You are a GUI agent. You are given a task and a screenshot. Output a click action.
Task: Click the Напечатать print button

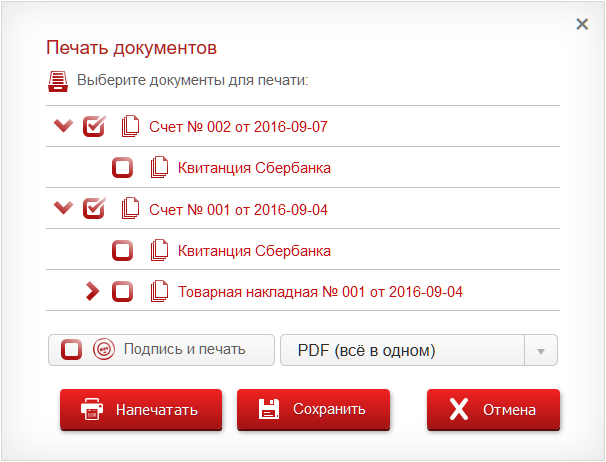click(x=141, y=410)
